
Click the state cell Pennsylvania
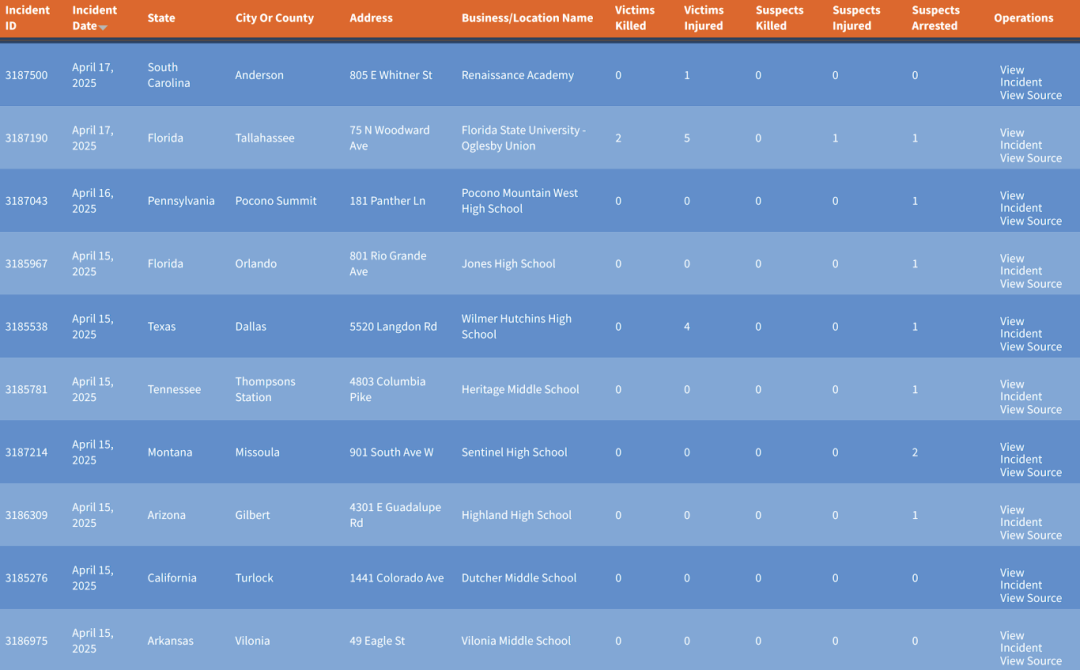[181, 200]
